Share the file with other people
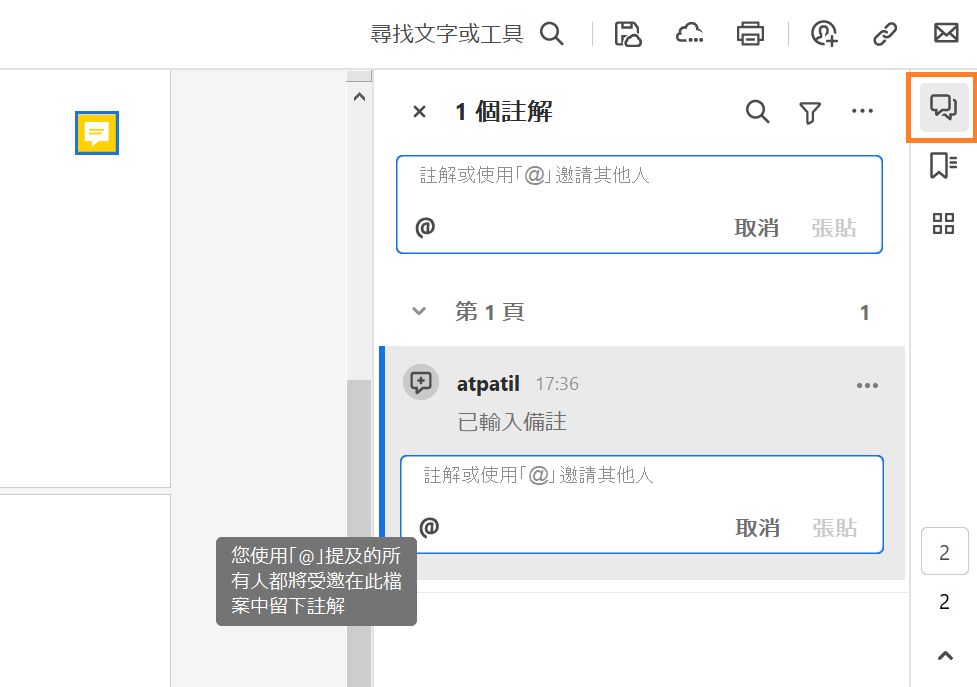 tap(823, 33)
